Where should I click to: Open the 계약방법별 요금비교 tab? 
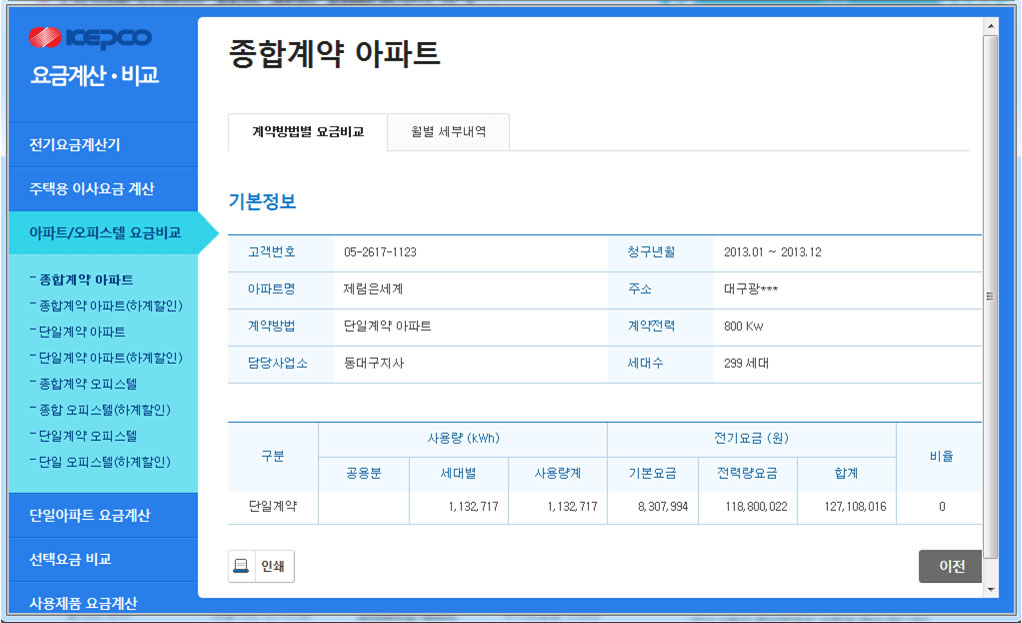(x=308, y=132)
